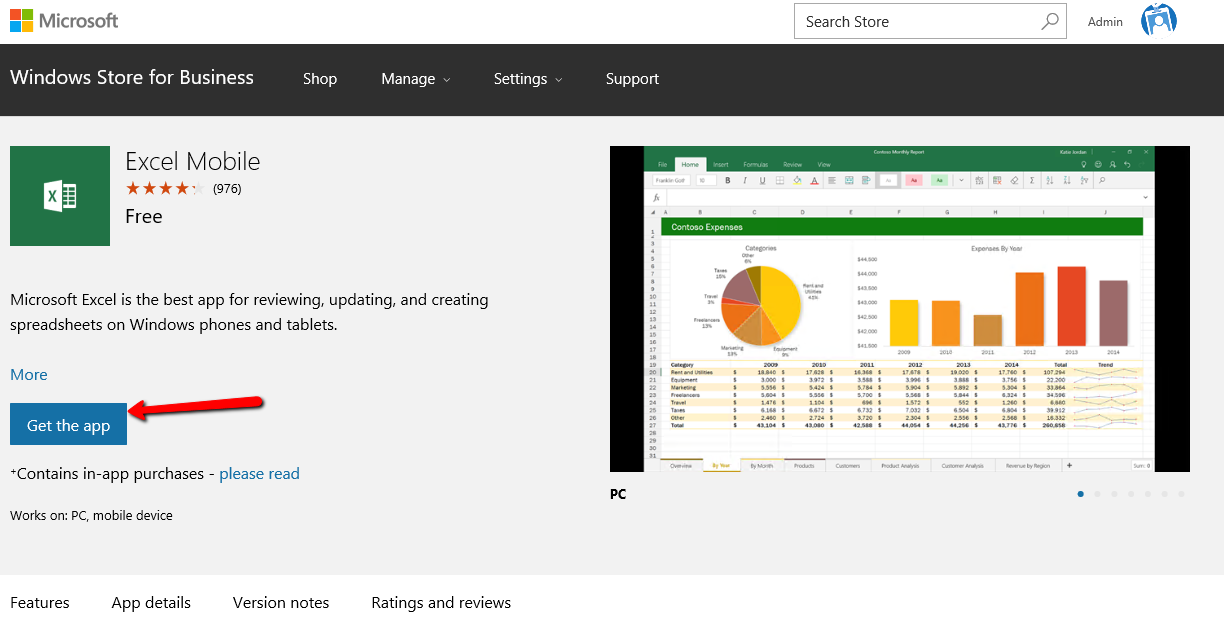This screenshot has width=1224, height=625.
Task: Select the first screenshot carousel dot
Action: [x=1081, y=494]
